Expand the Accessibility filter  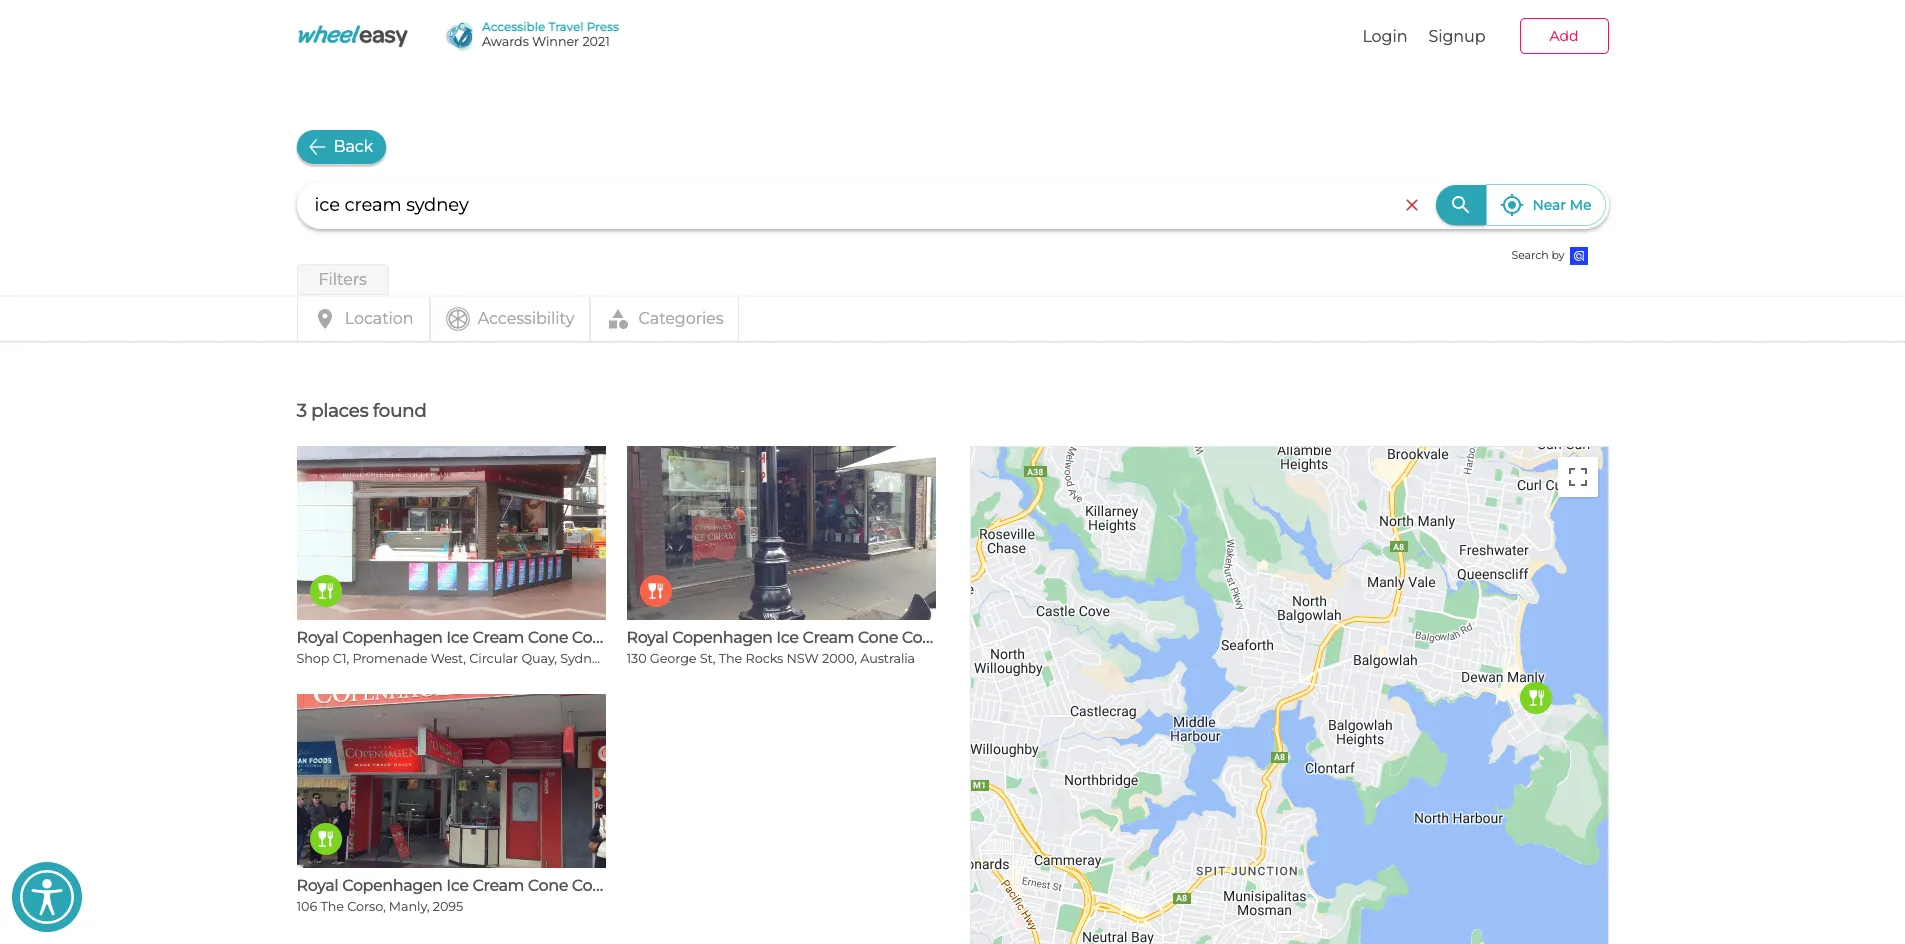click(510, 319)
